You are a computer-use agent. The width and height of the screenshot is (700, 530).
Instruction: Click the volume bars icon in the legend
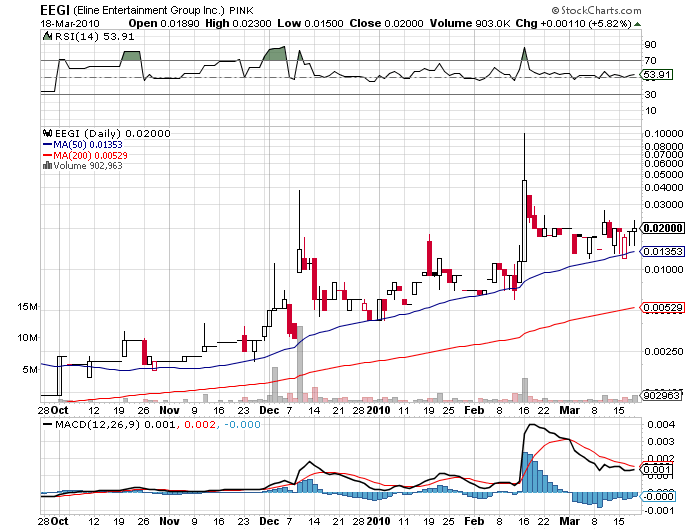pyautogui.click(x=47, y=166)
